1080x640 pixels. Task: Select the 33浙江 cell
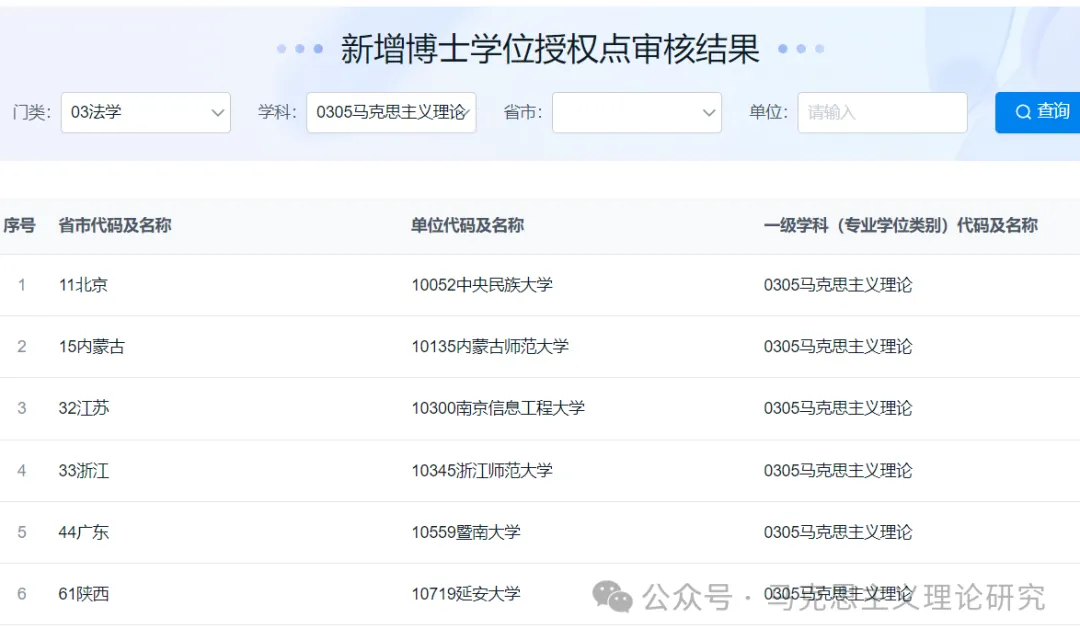(84, 471)
